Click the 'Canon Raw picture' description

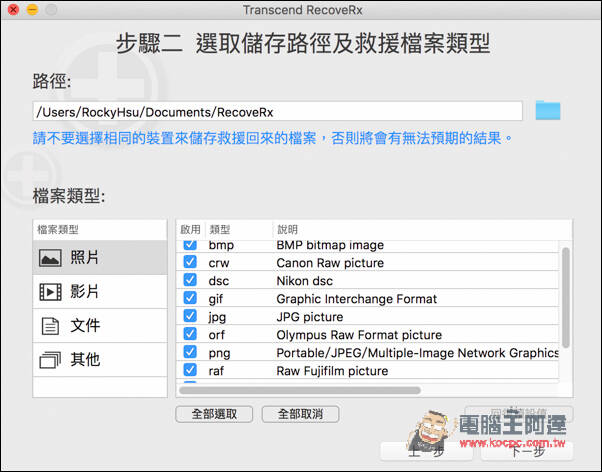(x=330, y=263)
